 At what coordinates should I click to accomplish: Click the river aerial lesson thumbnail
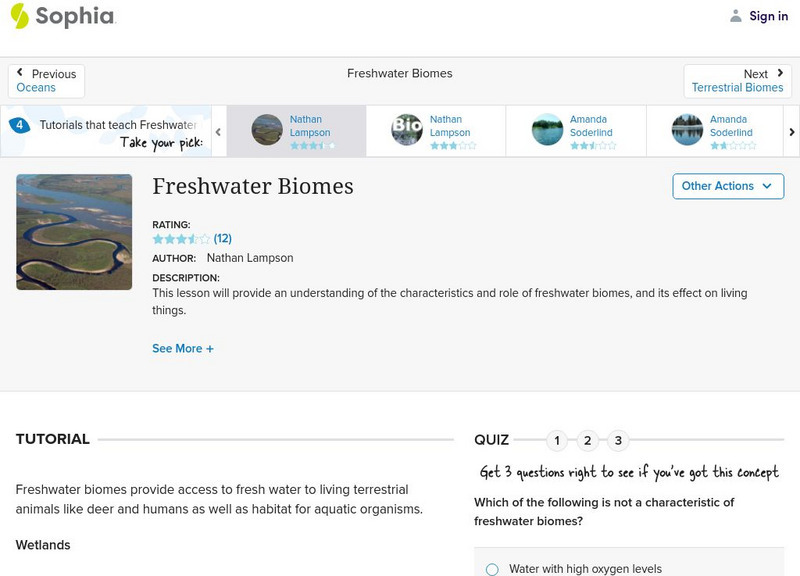pos(74,232)
